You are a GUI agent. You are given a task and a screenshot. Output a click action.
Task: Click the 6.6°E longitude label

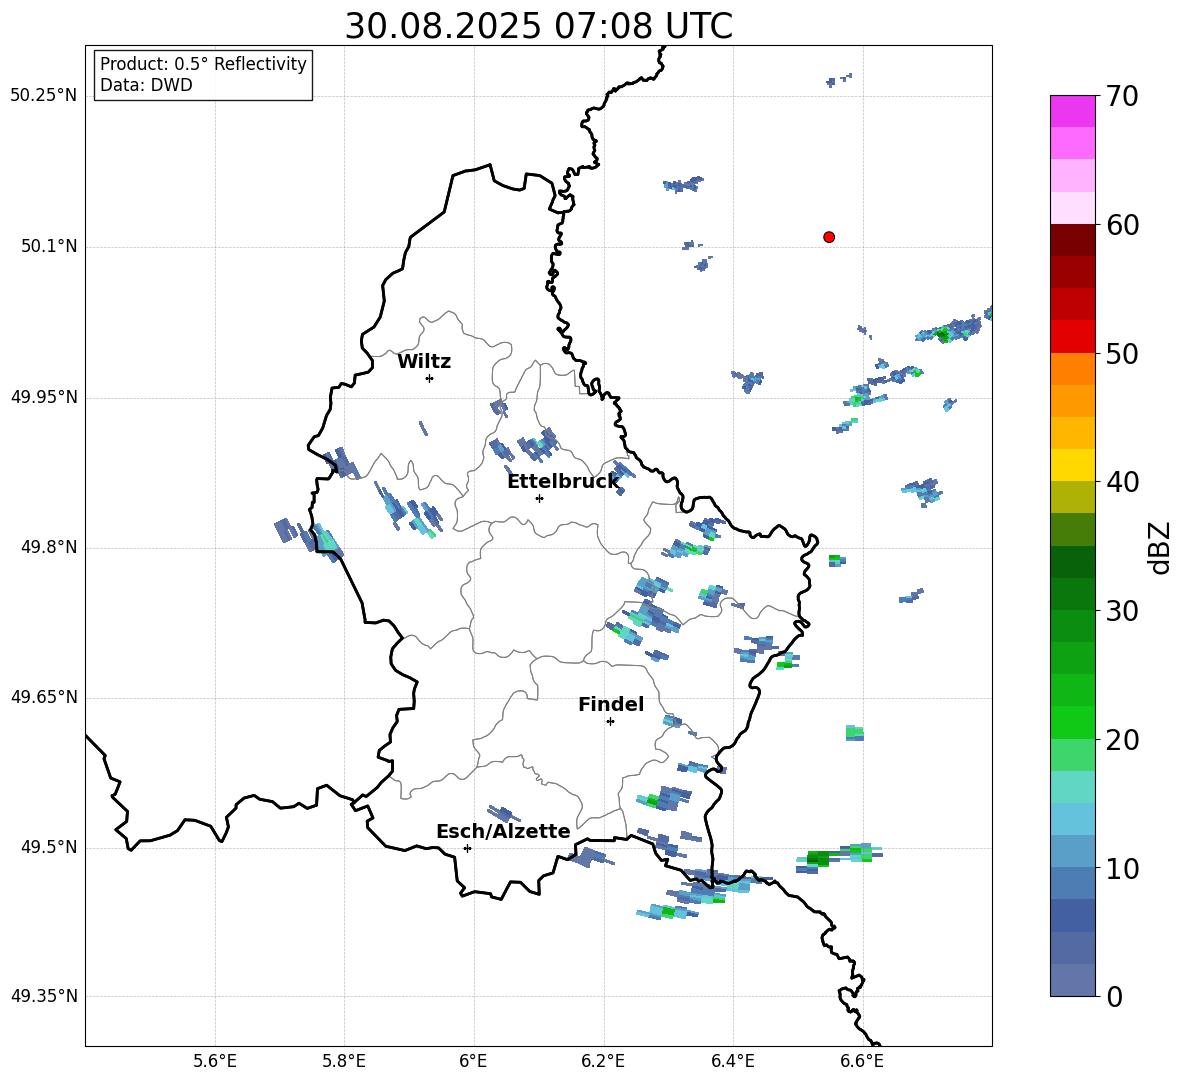[x=862, y=1062]
